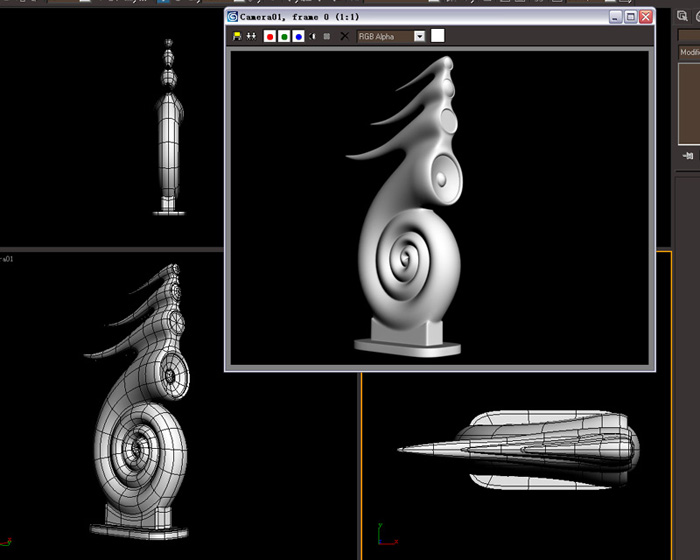Image resolution: width=700 pixels, height=560 pixels.
Task: Toggle monochrome display in render window
Action: pos(327,36)
